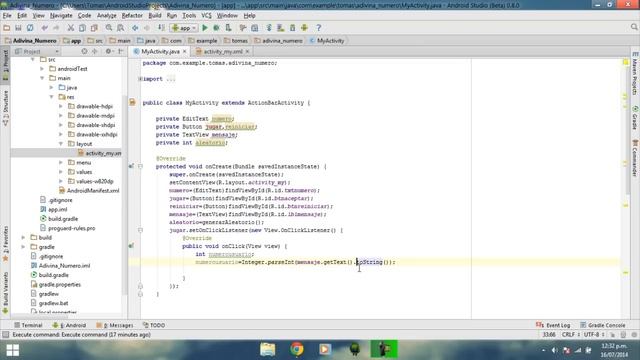Expand the drawable-hdpi folder
The image size is (640, 360).
tap(61, 106)
